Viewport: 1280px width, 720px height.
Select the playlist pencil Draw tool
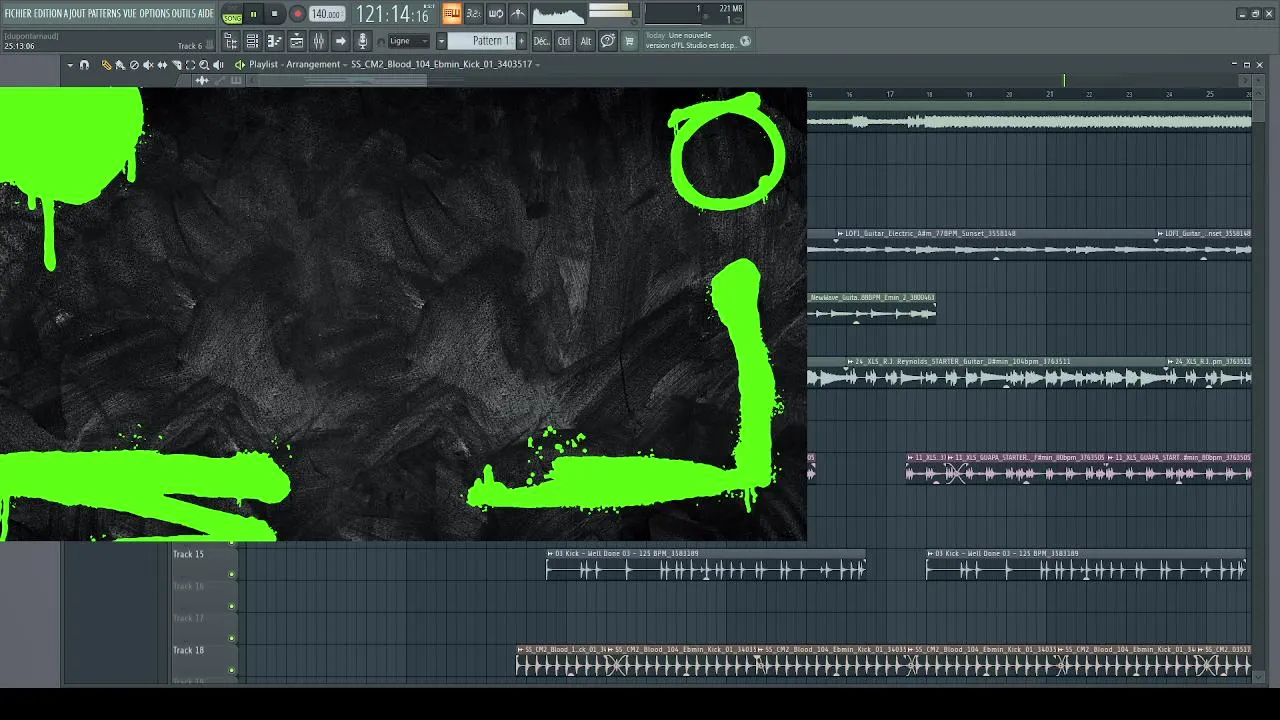106,65
